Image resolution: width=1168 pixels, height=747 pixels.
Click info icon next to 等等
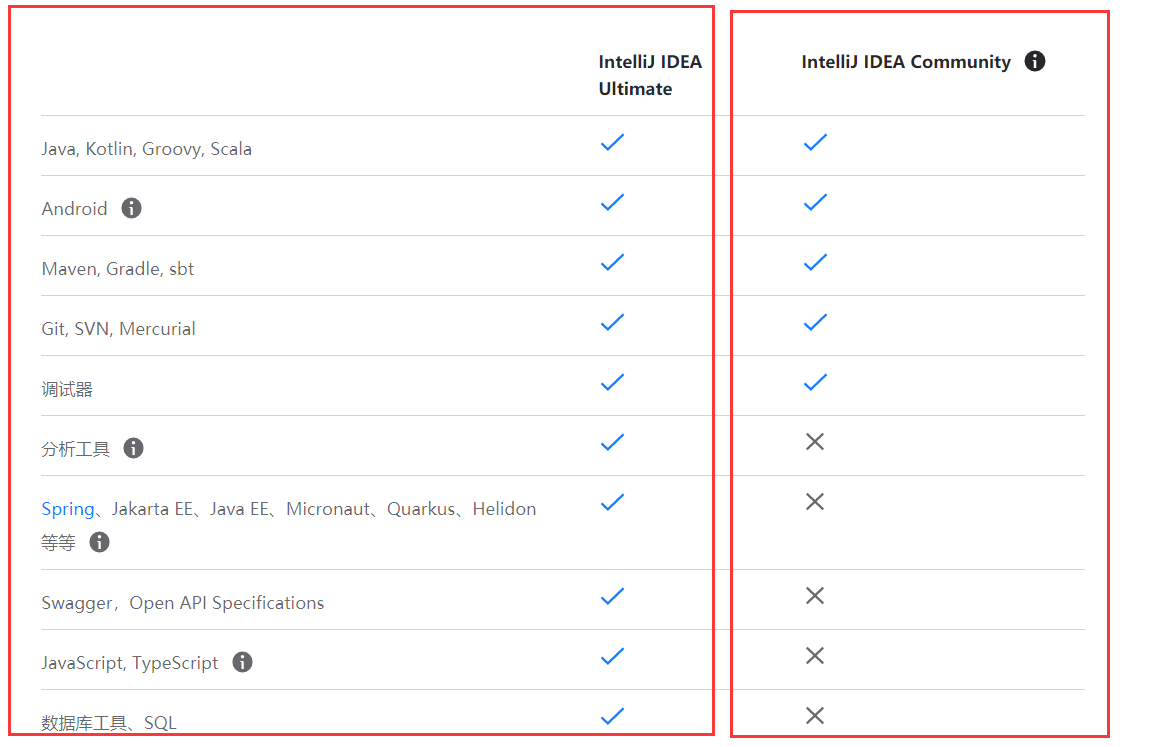(99, 541)
